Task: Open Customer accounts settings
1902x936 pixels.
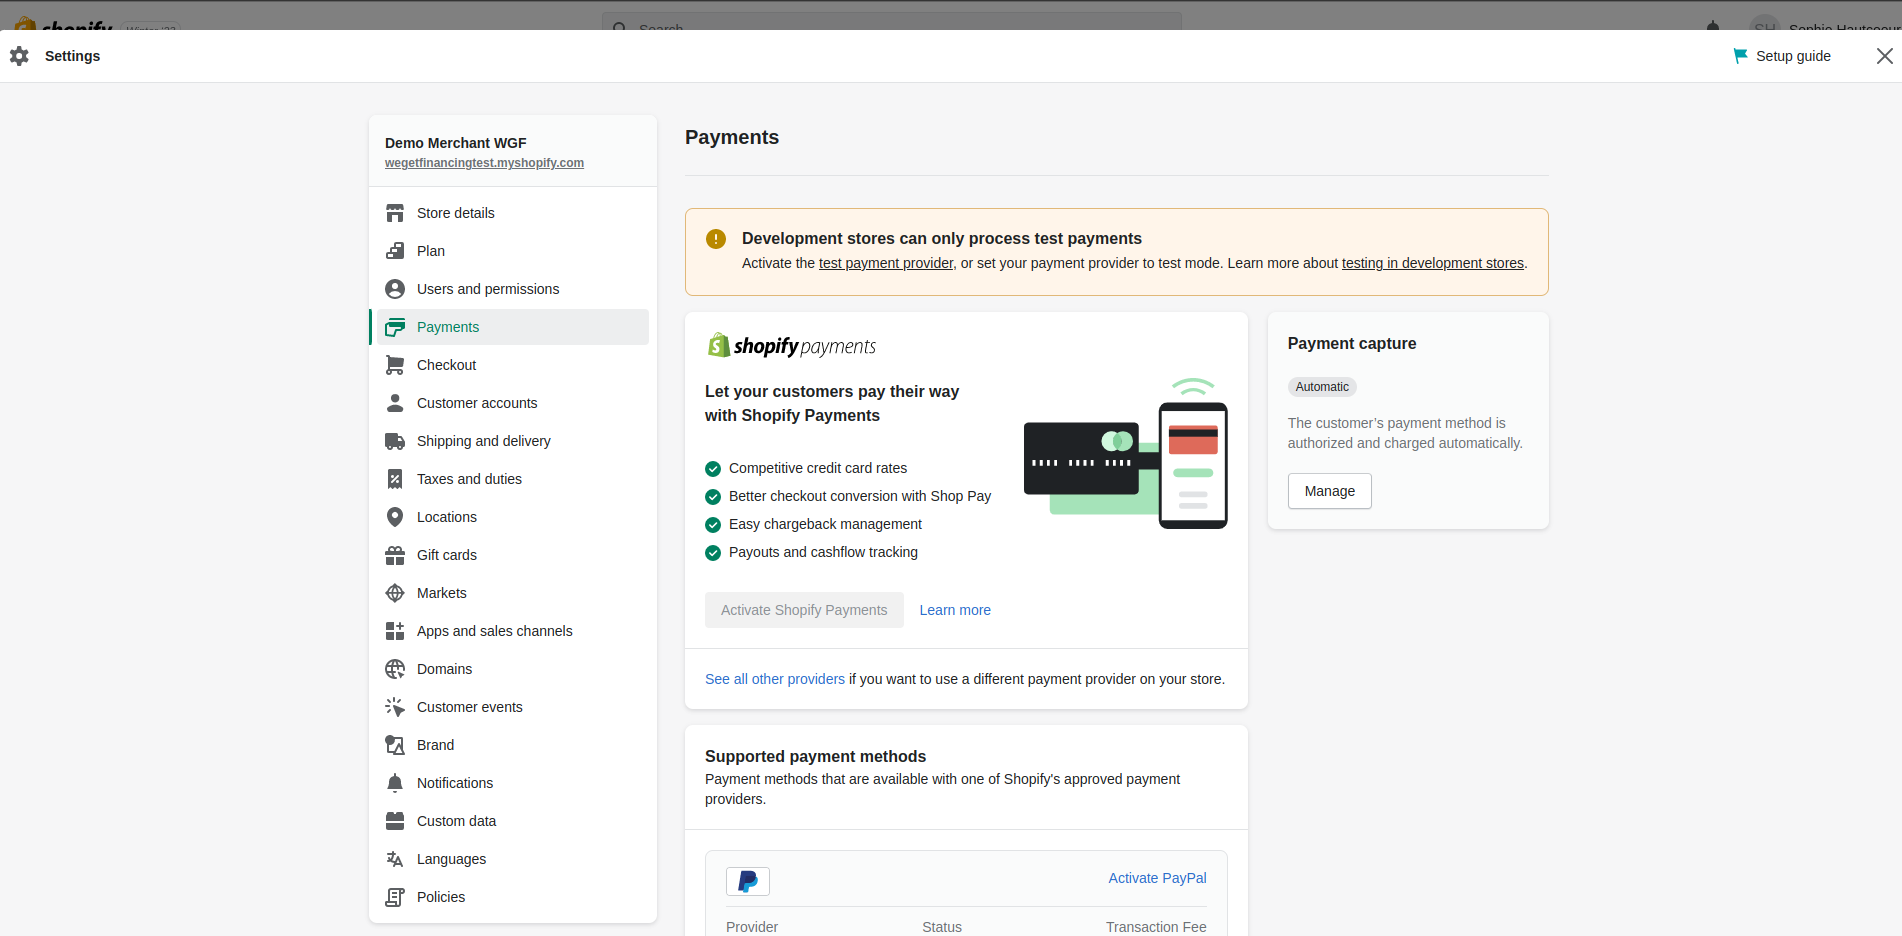Action: (513, 403)
